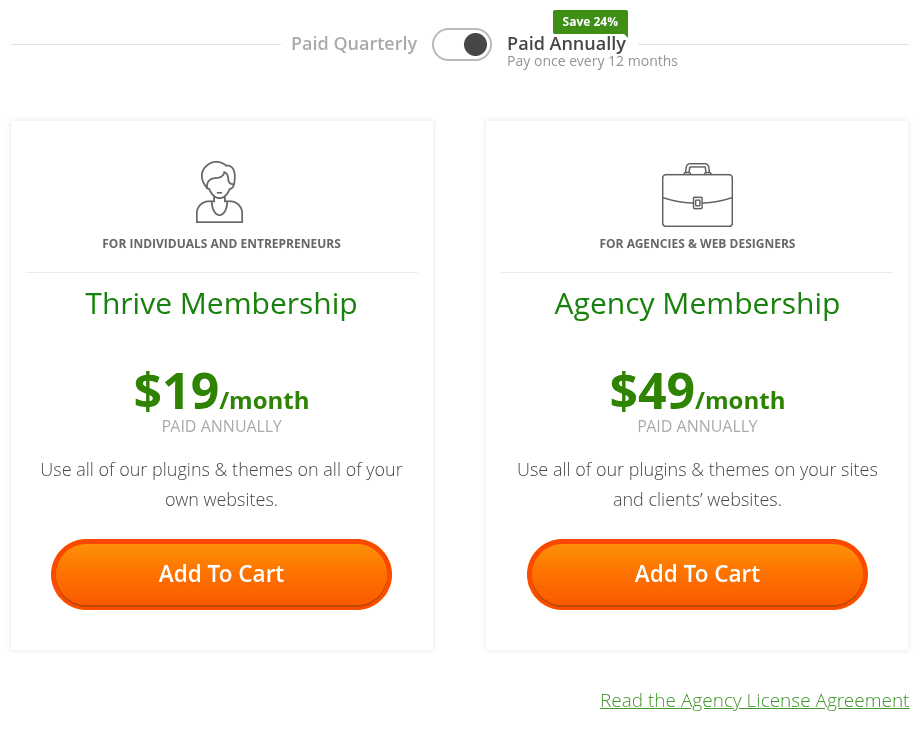Add Thrive Membership to cart
The height and width of the screenshot is (730, 920).
221,574
